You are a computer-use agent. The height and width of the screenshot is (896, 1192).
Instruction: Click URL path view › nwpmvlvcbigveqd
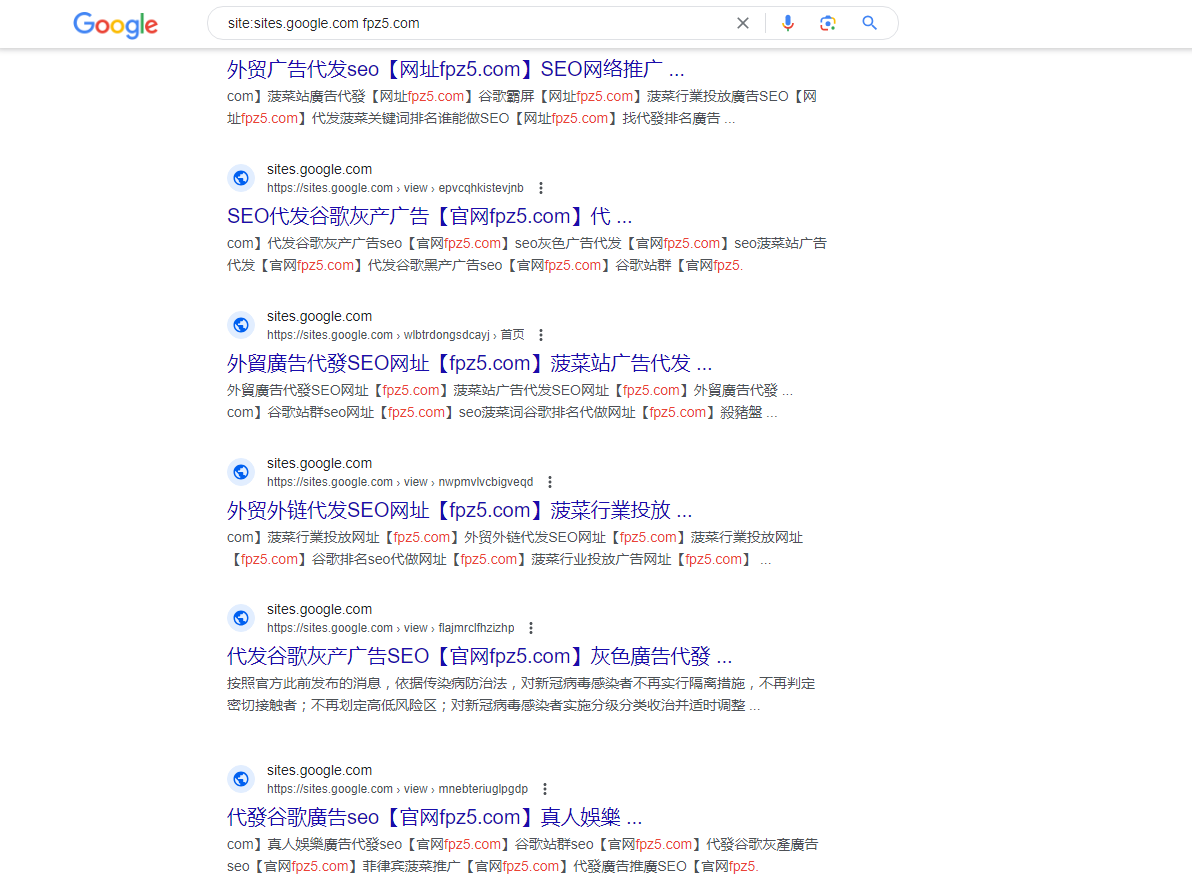(468, 482)
